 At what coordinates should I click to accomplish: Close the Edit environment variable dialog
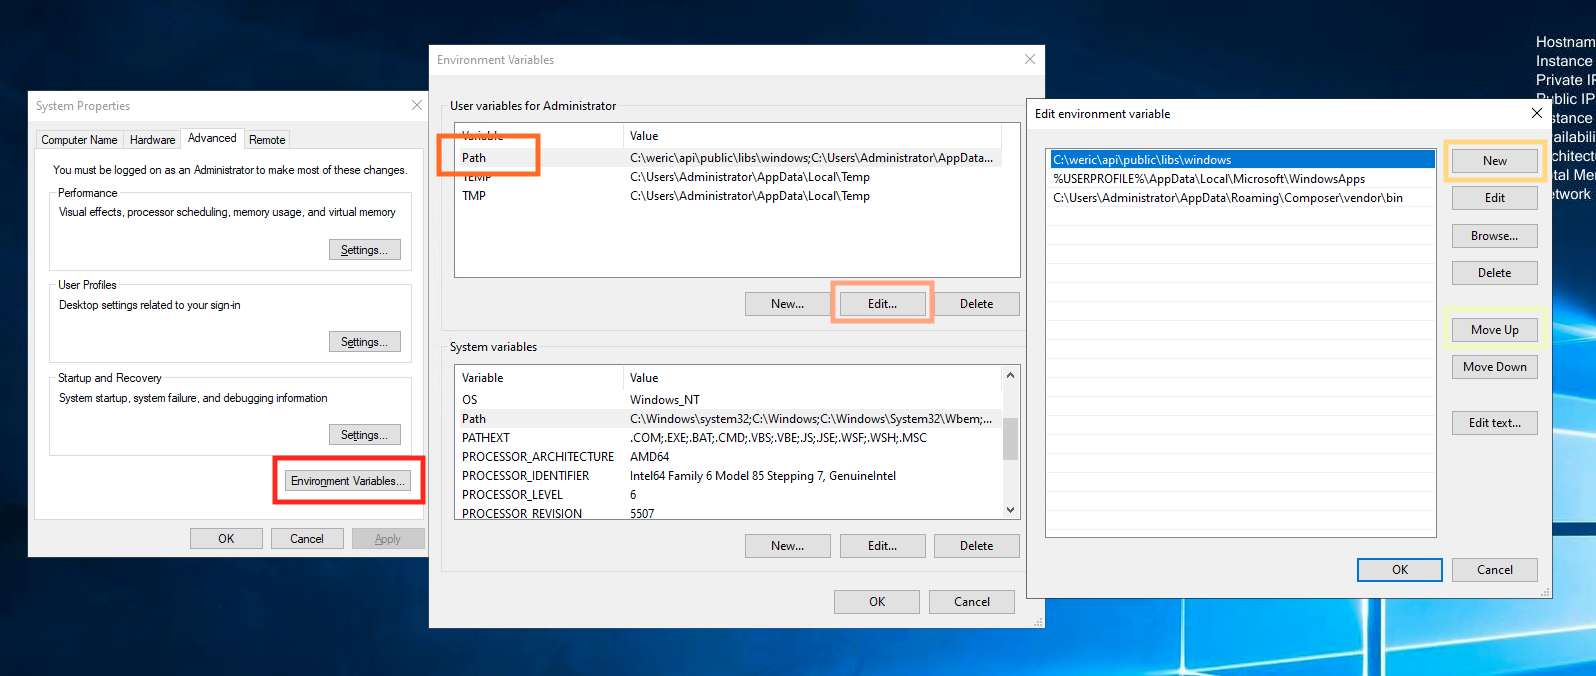pos(1536,114)
